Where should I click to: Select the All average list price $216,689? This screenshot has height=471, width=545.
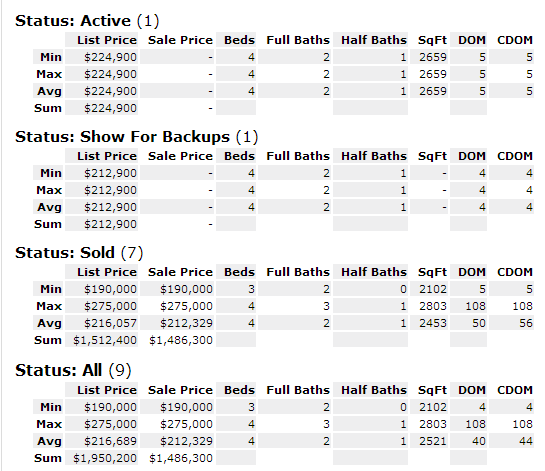click(x=110, y=441)
